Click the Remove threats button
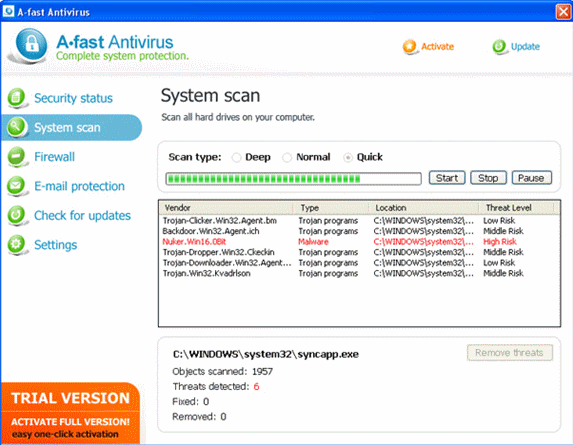Screen dimensions: 573x445 tap(509, 353)
